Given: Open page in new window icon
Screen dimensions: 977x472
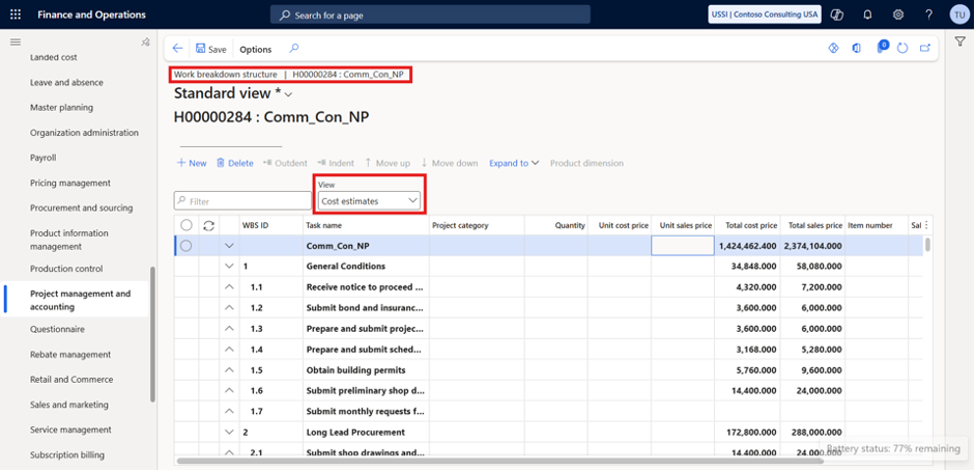Looking at the screenshot, I should click(x=925, y=48).
